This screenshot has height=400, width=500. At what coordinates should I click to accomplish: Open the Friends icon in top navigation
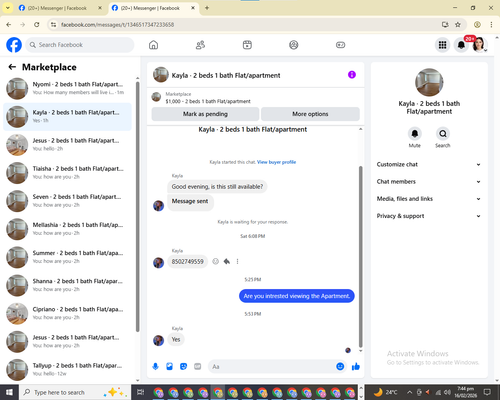[200, 45]
